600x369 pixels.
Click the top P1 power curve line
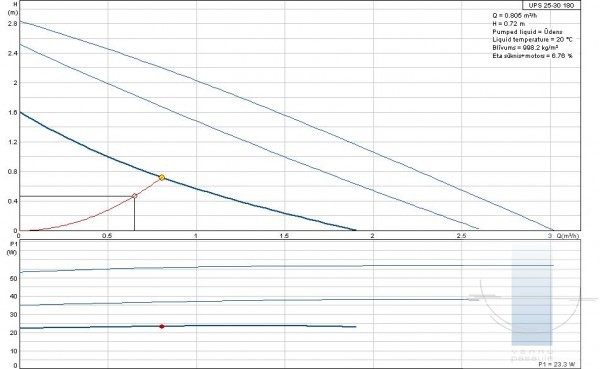[x=287, y=267]
